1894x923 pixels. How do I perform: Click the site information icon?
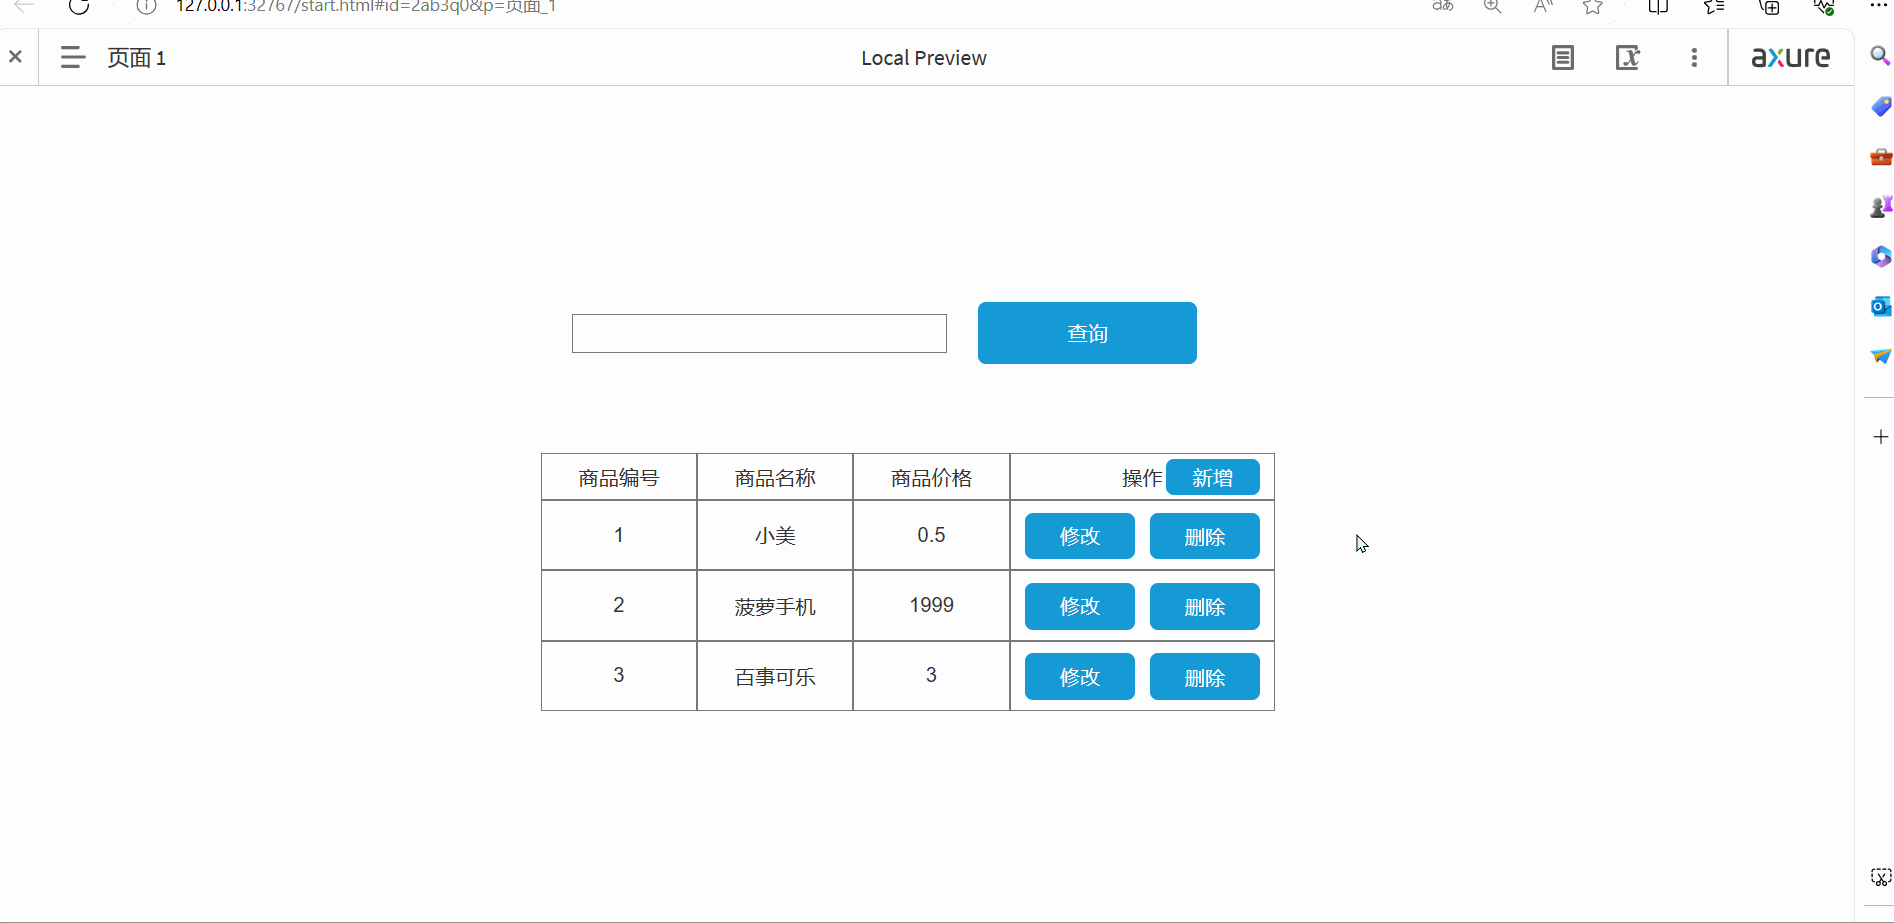click(146, 6)
